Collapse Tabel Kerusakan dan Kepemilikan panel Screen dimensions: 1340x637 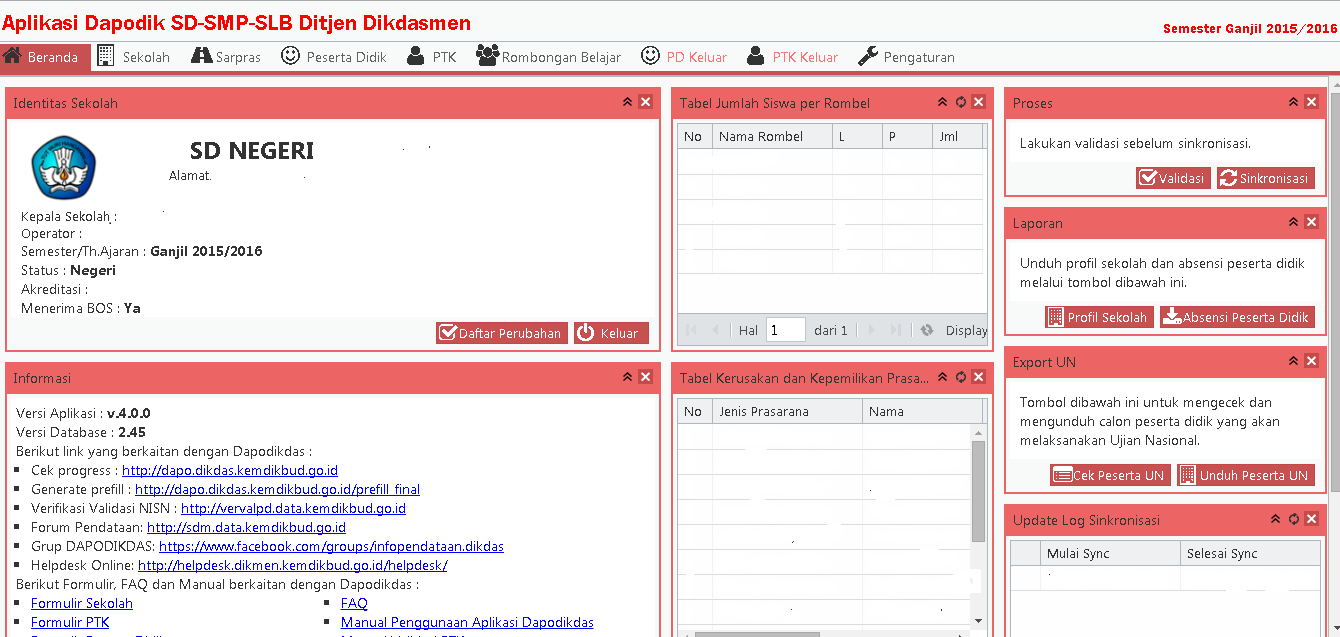942,377
